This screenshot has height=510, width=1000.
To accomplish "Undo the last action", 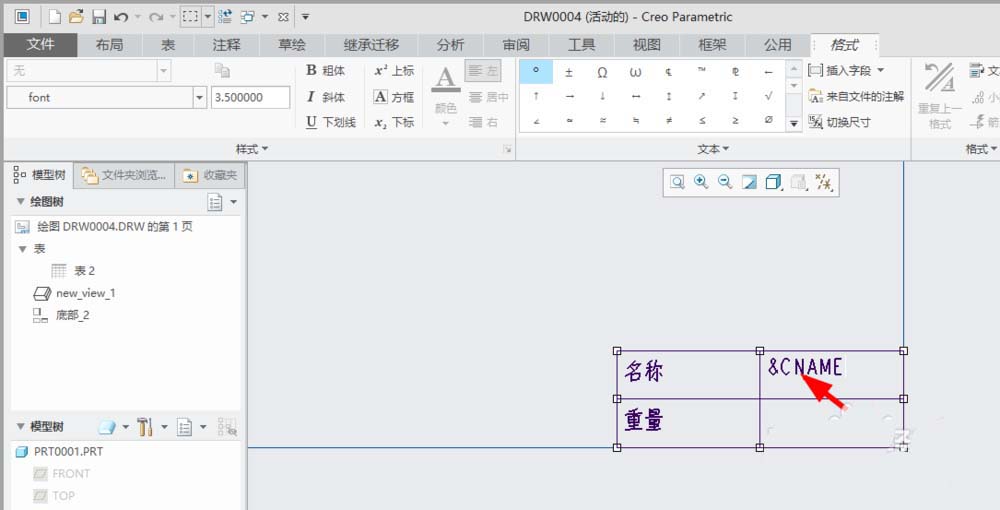I will (x=121, y=17).
